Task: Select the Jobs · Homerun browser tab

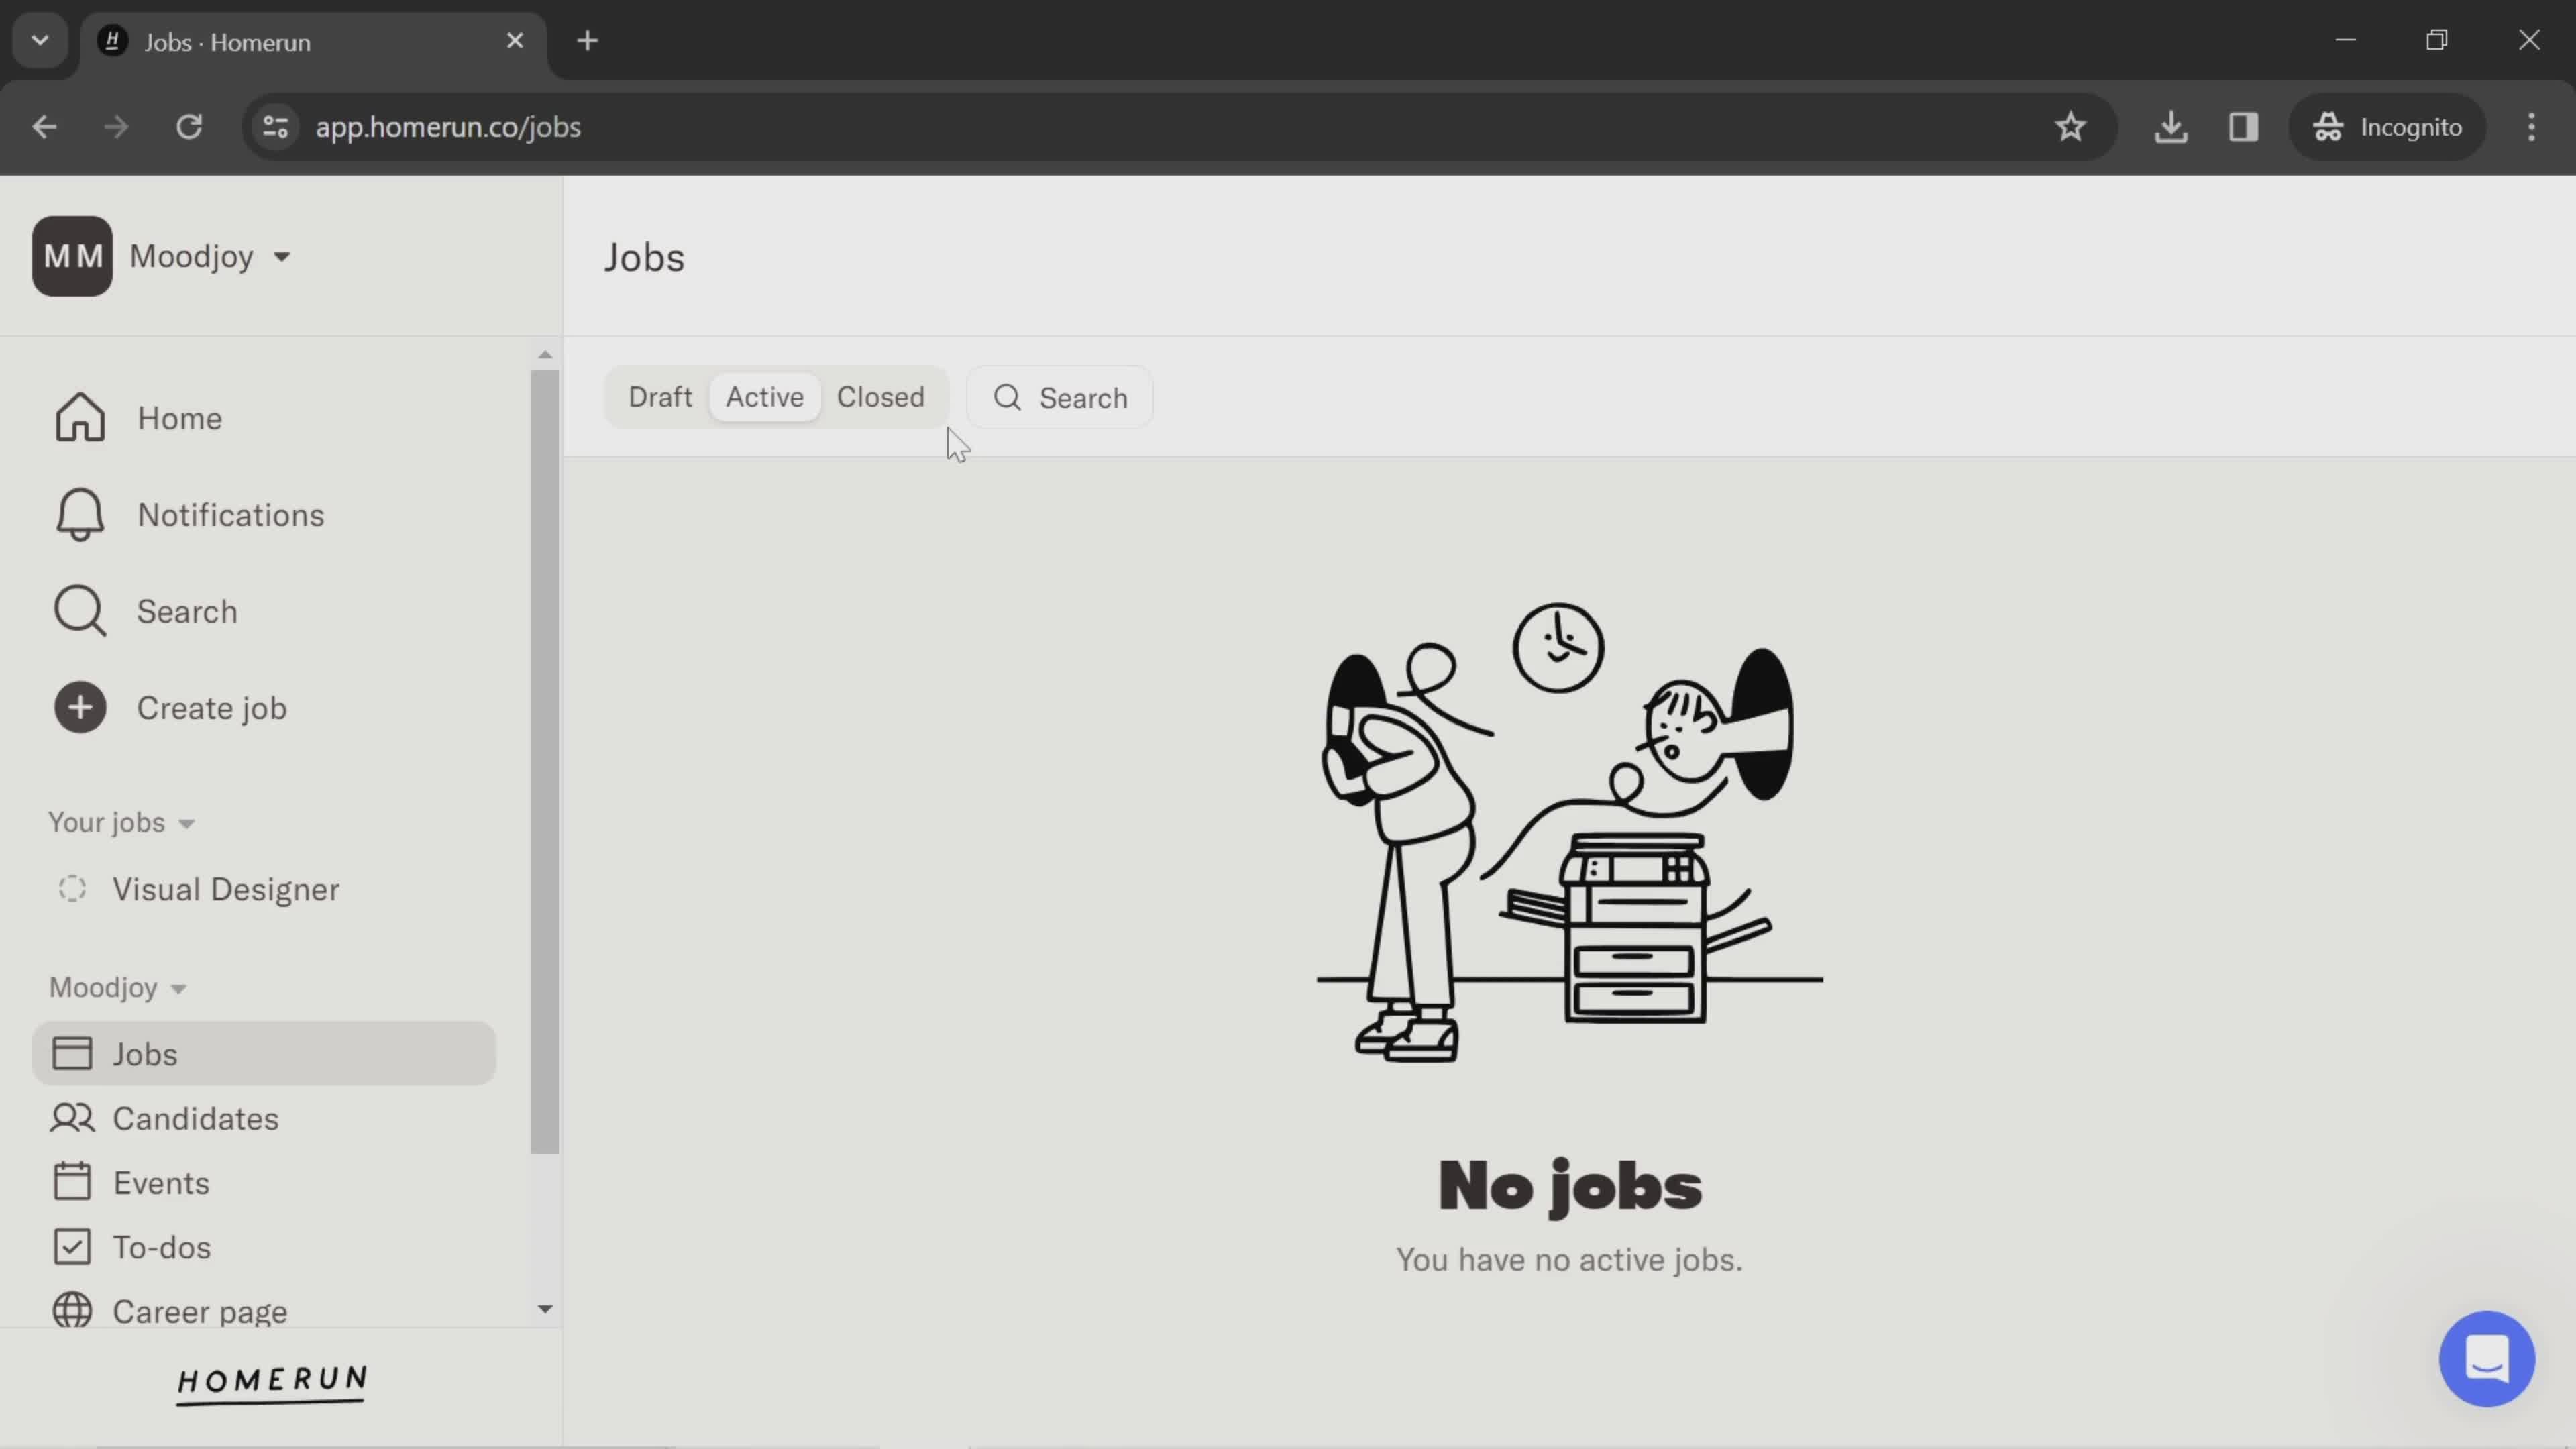Action: point(314,42)
